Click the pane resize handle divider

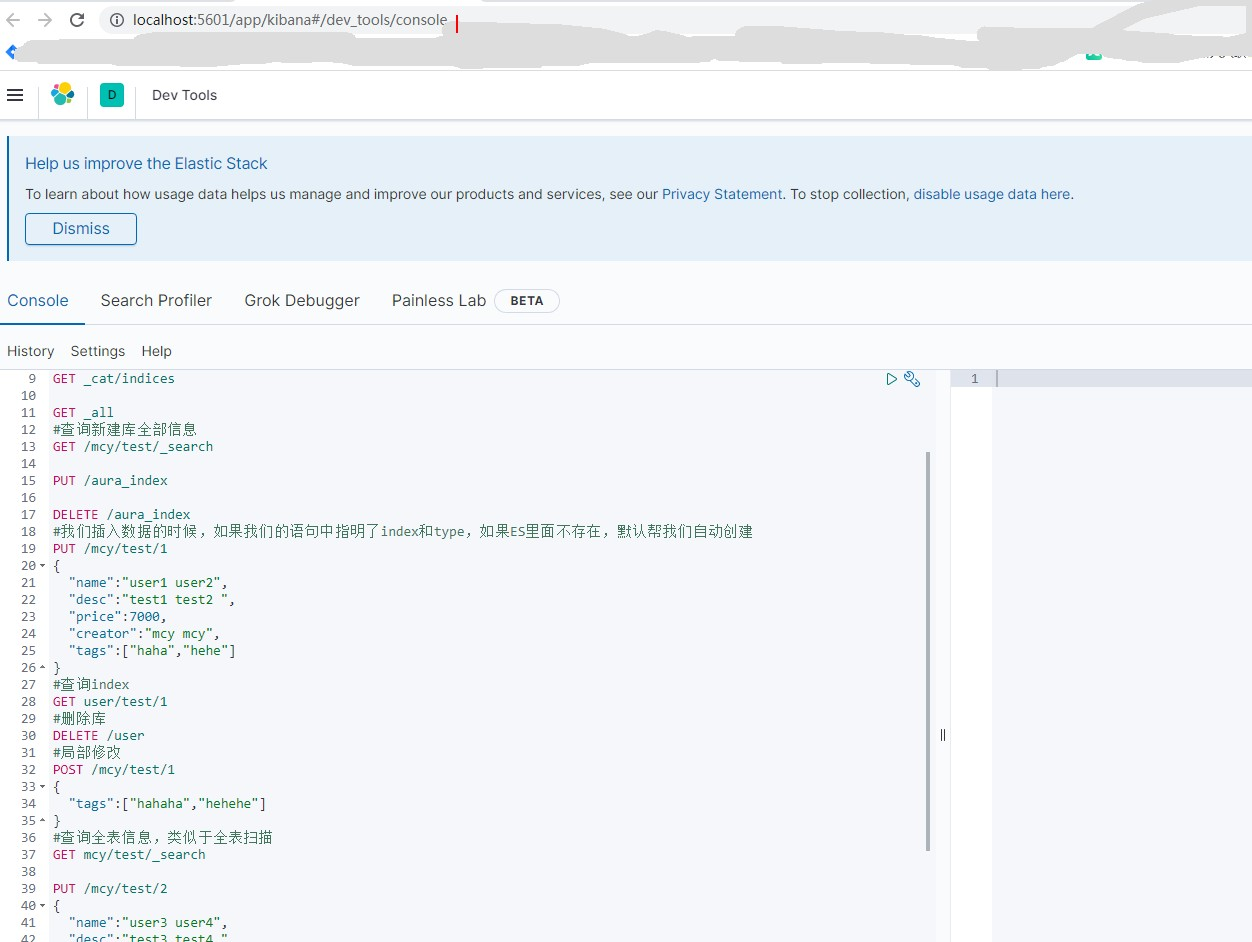[x=943, y=735]
